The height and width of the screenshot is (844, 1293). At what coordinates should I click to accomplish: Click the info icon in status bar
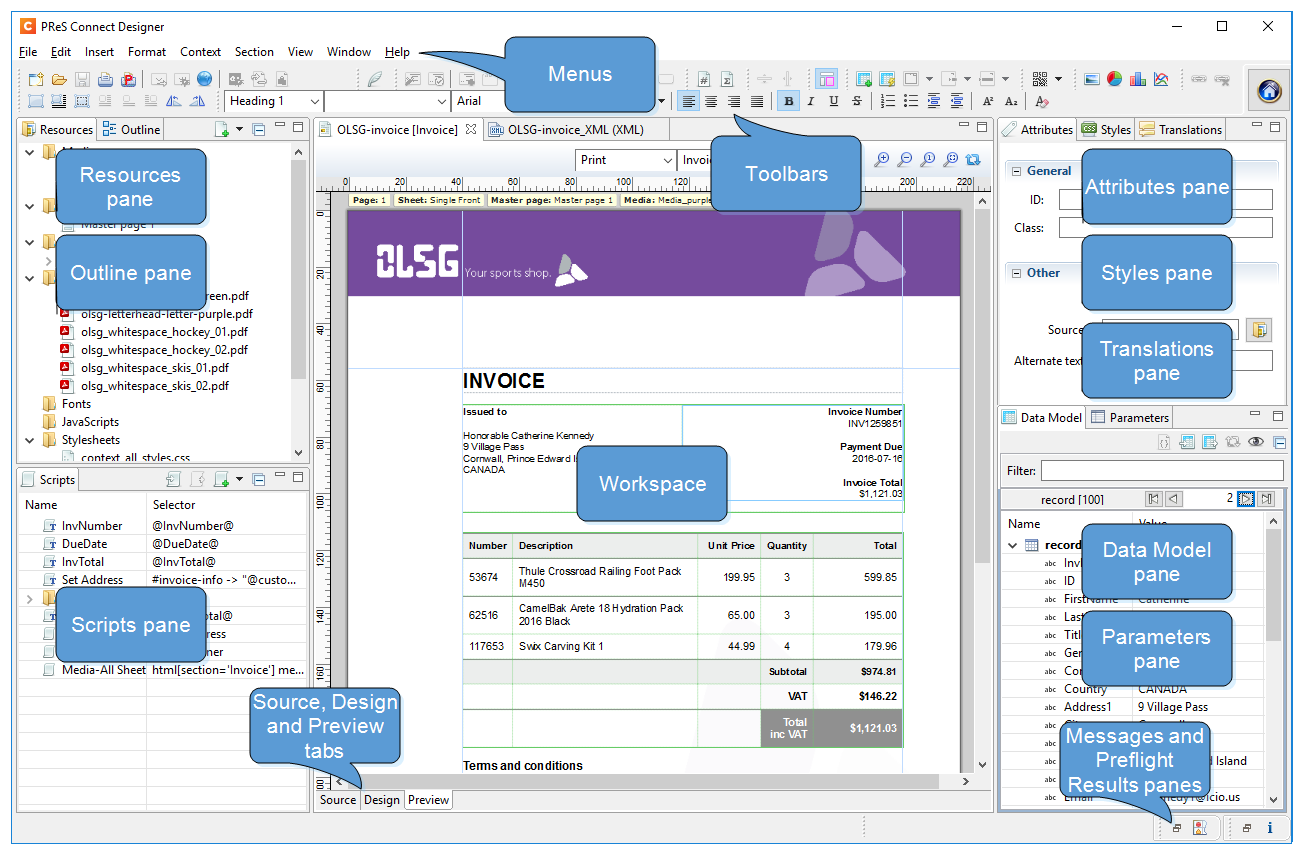tap(1270, 828)
